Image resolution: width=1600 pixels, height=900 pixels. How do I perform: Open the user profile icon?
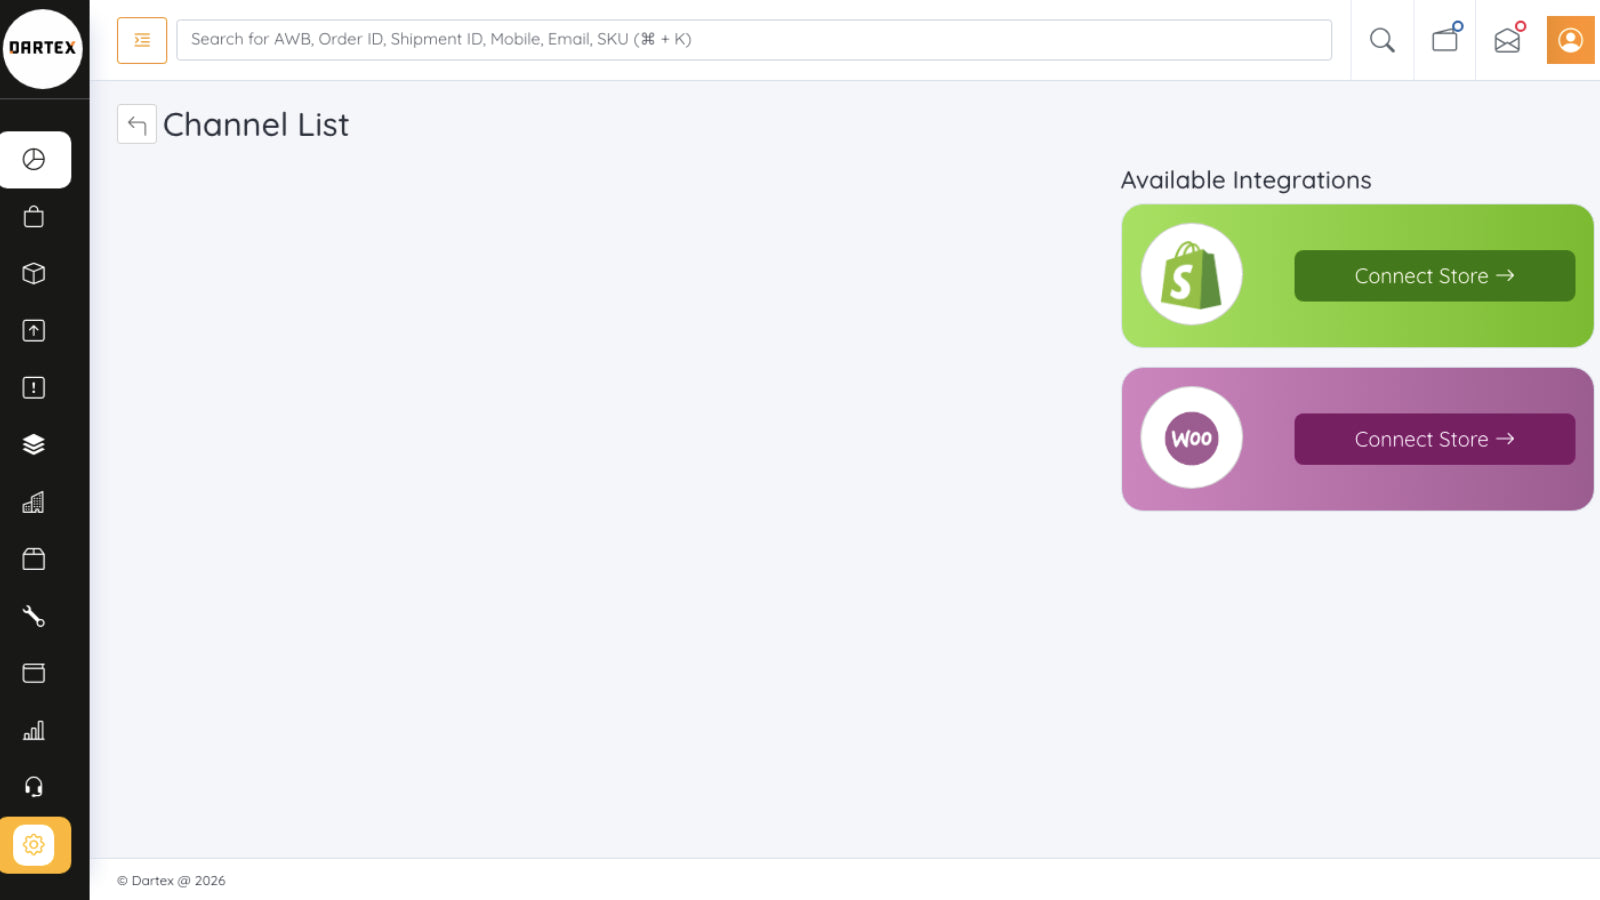click(1571, 40)
